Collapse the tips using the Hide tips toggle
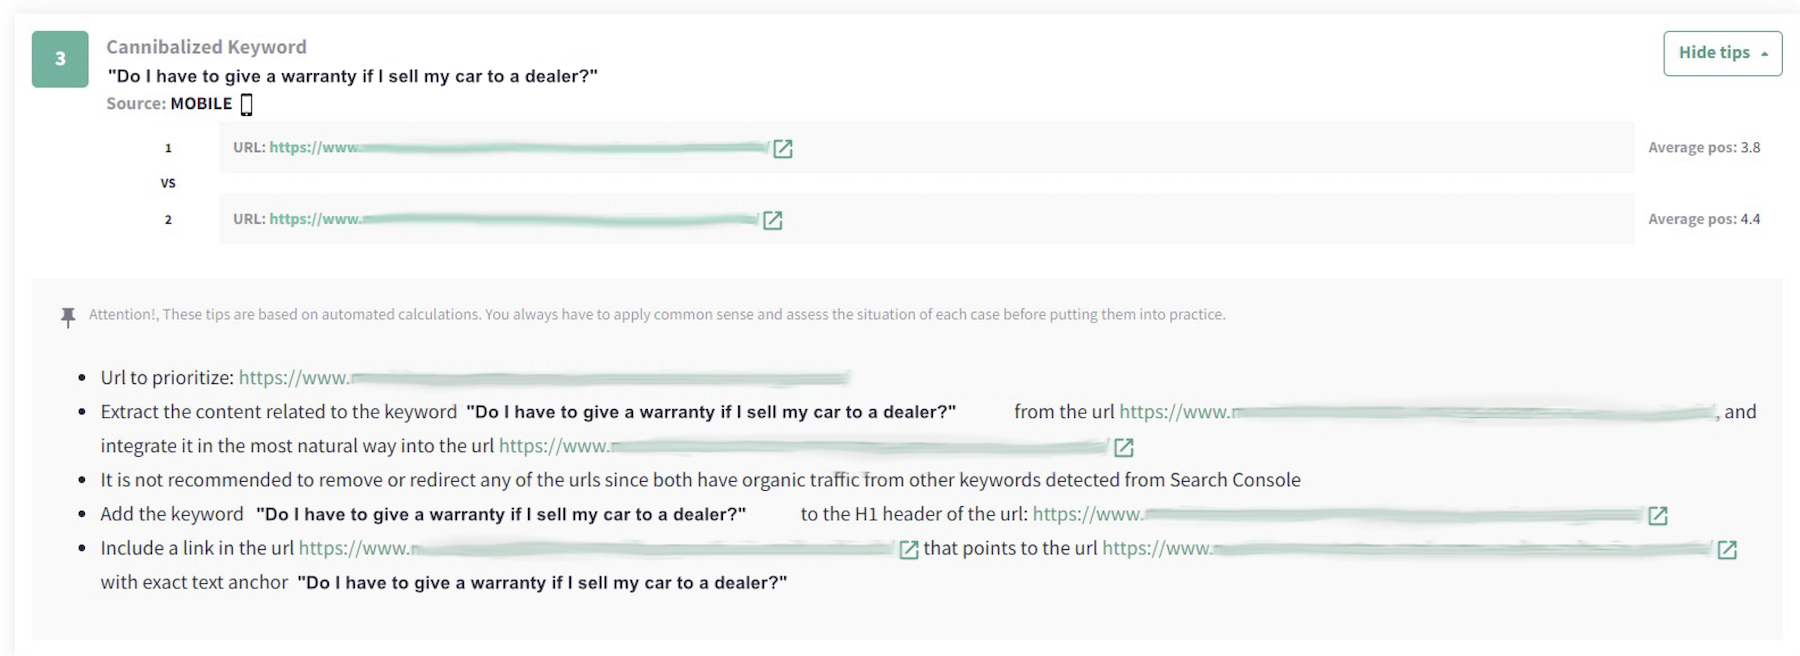This screenshot has width=1800, height=656. click(1721, 52)
